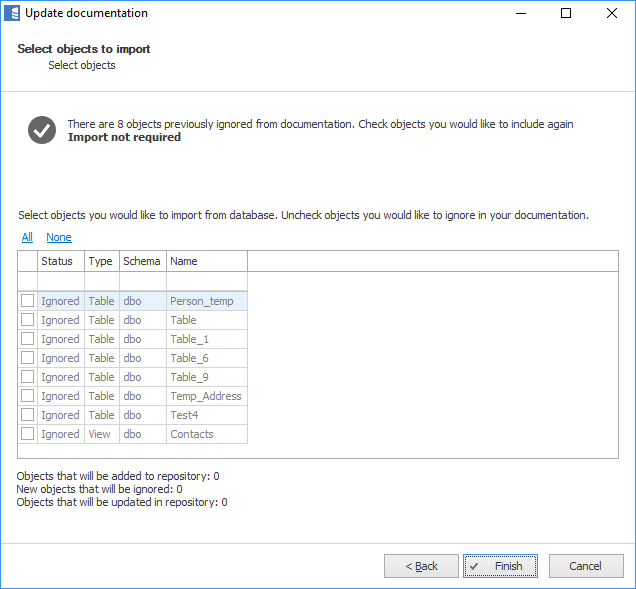636x589 pixels.
Task: Tick the Contacts view checkbox
Action: tap(28, 434)
